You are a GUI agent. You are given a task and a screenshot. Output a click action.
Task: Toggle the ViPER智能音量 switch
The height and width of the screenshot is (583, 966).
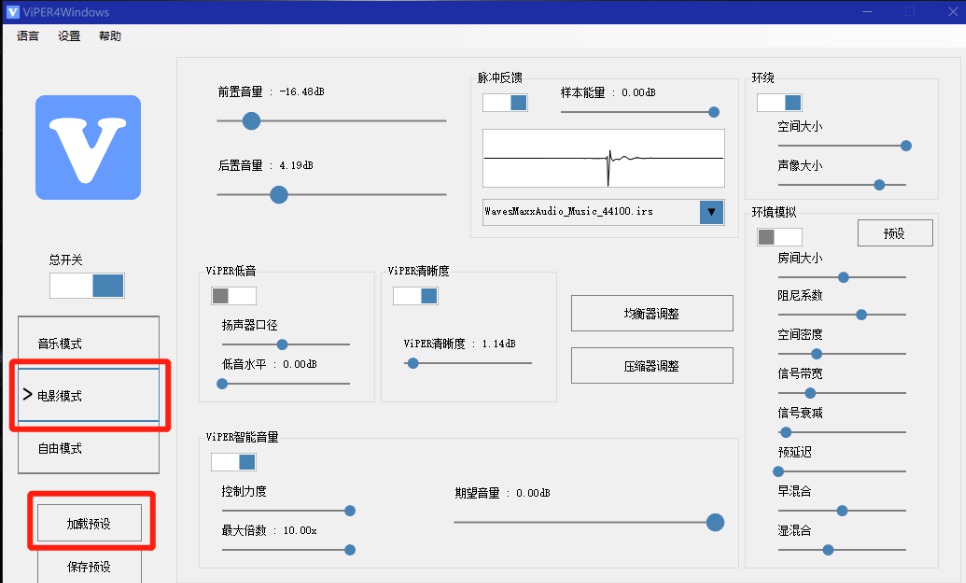(233, 462)
